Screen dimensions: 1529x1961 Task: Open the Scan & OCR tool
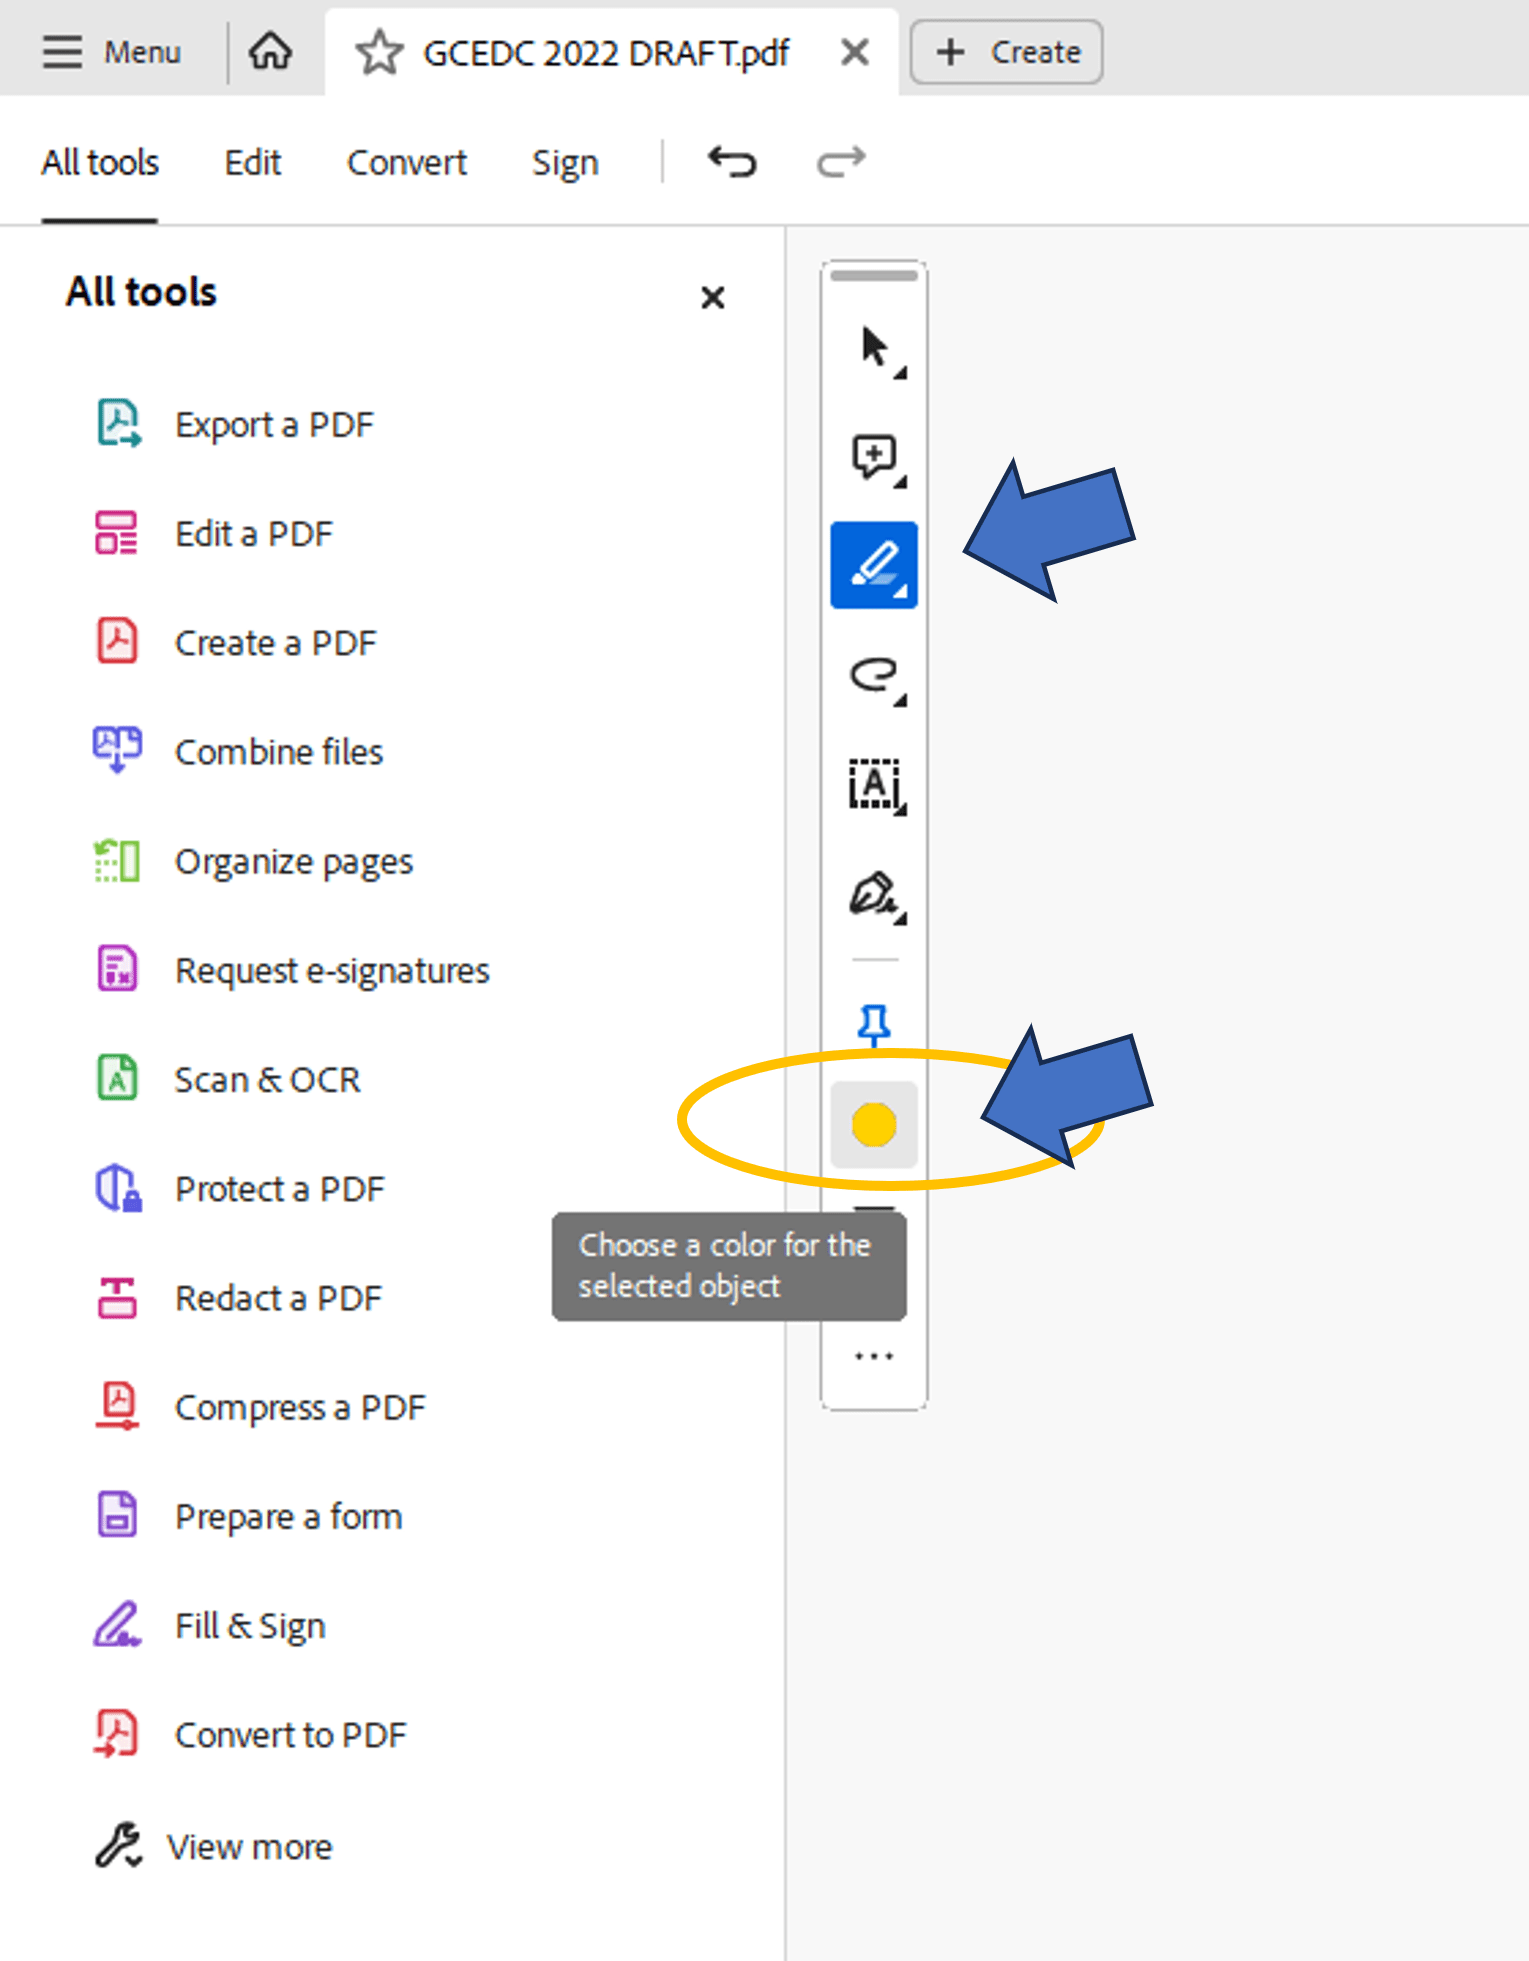[267, 1078]
